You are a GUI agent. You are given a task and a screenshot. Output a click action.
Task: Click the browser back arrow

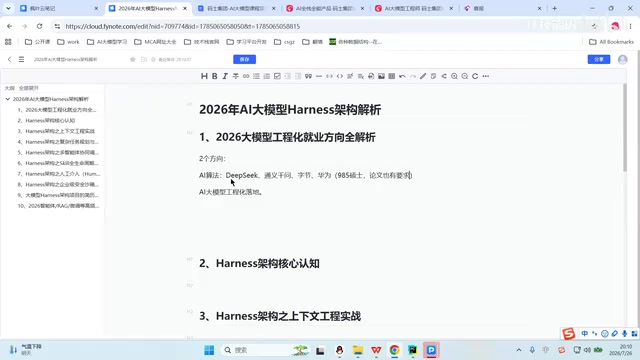9,26
